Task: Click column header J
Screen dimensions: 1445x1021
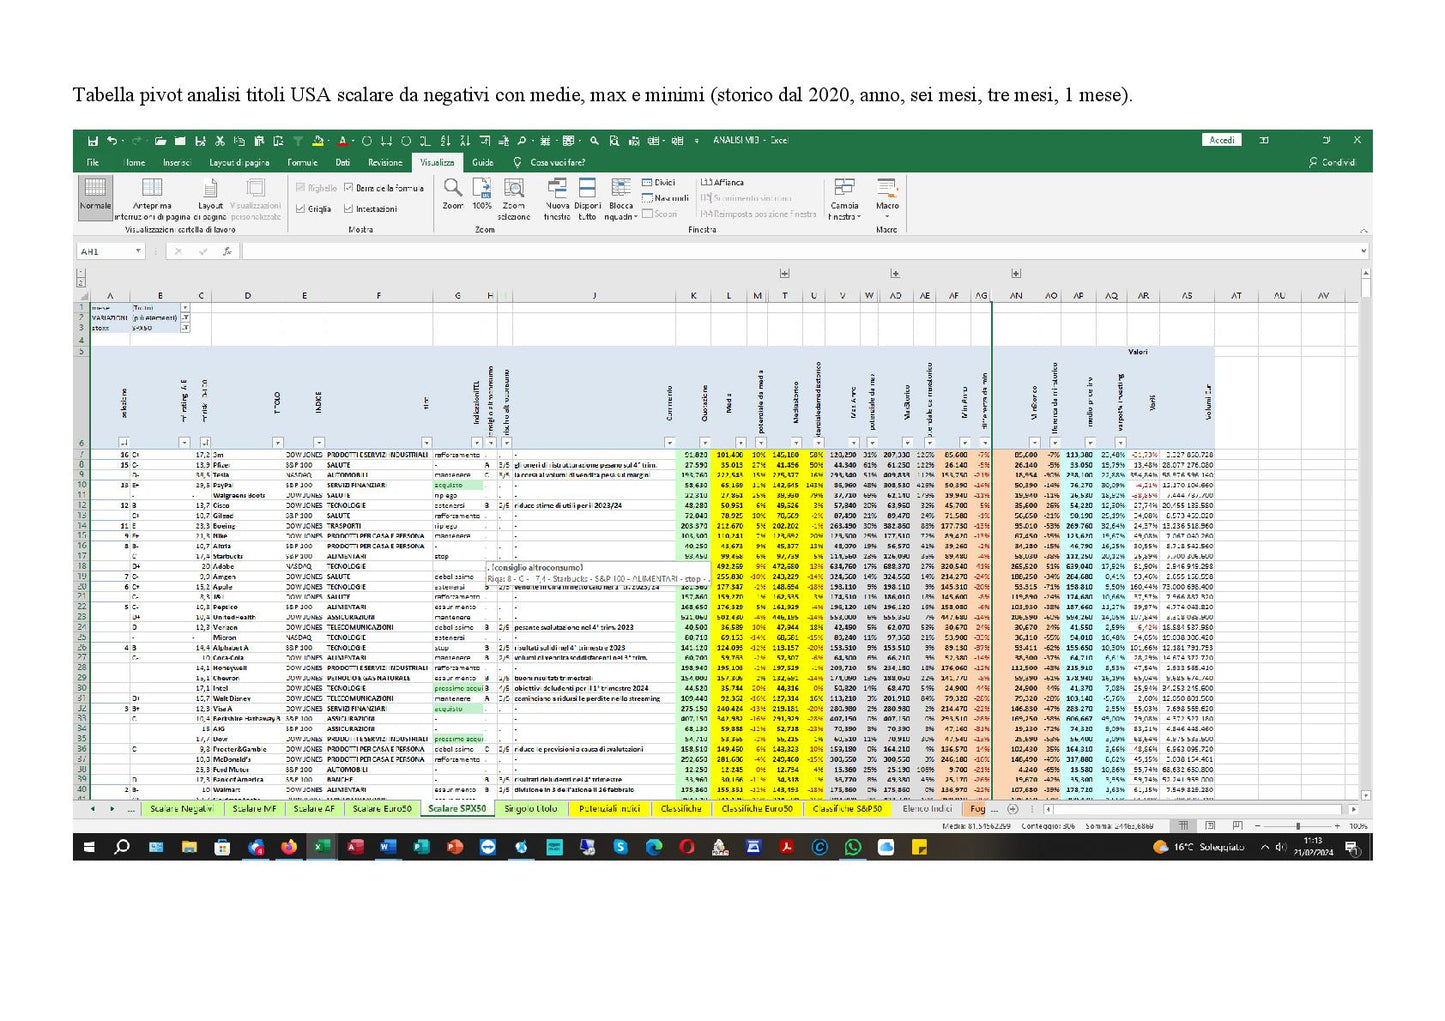Action: pyautogui.click(x=593, y=296)
